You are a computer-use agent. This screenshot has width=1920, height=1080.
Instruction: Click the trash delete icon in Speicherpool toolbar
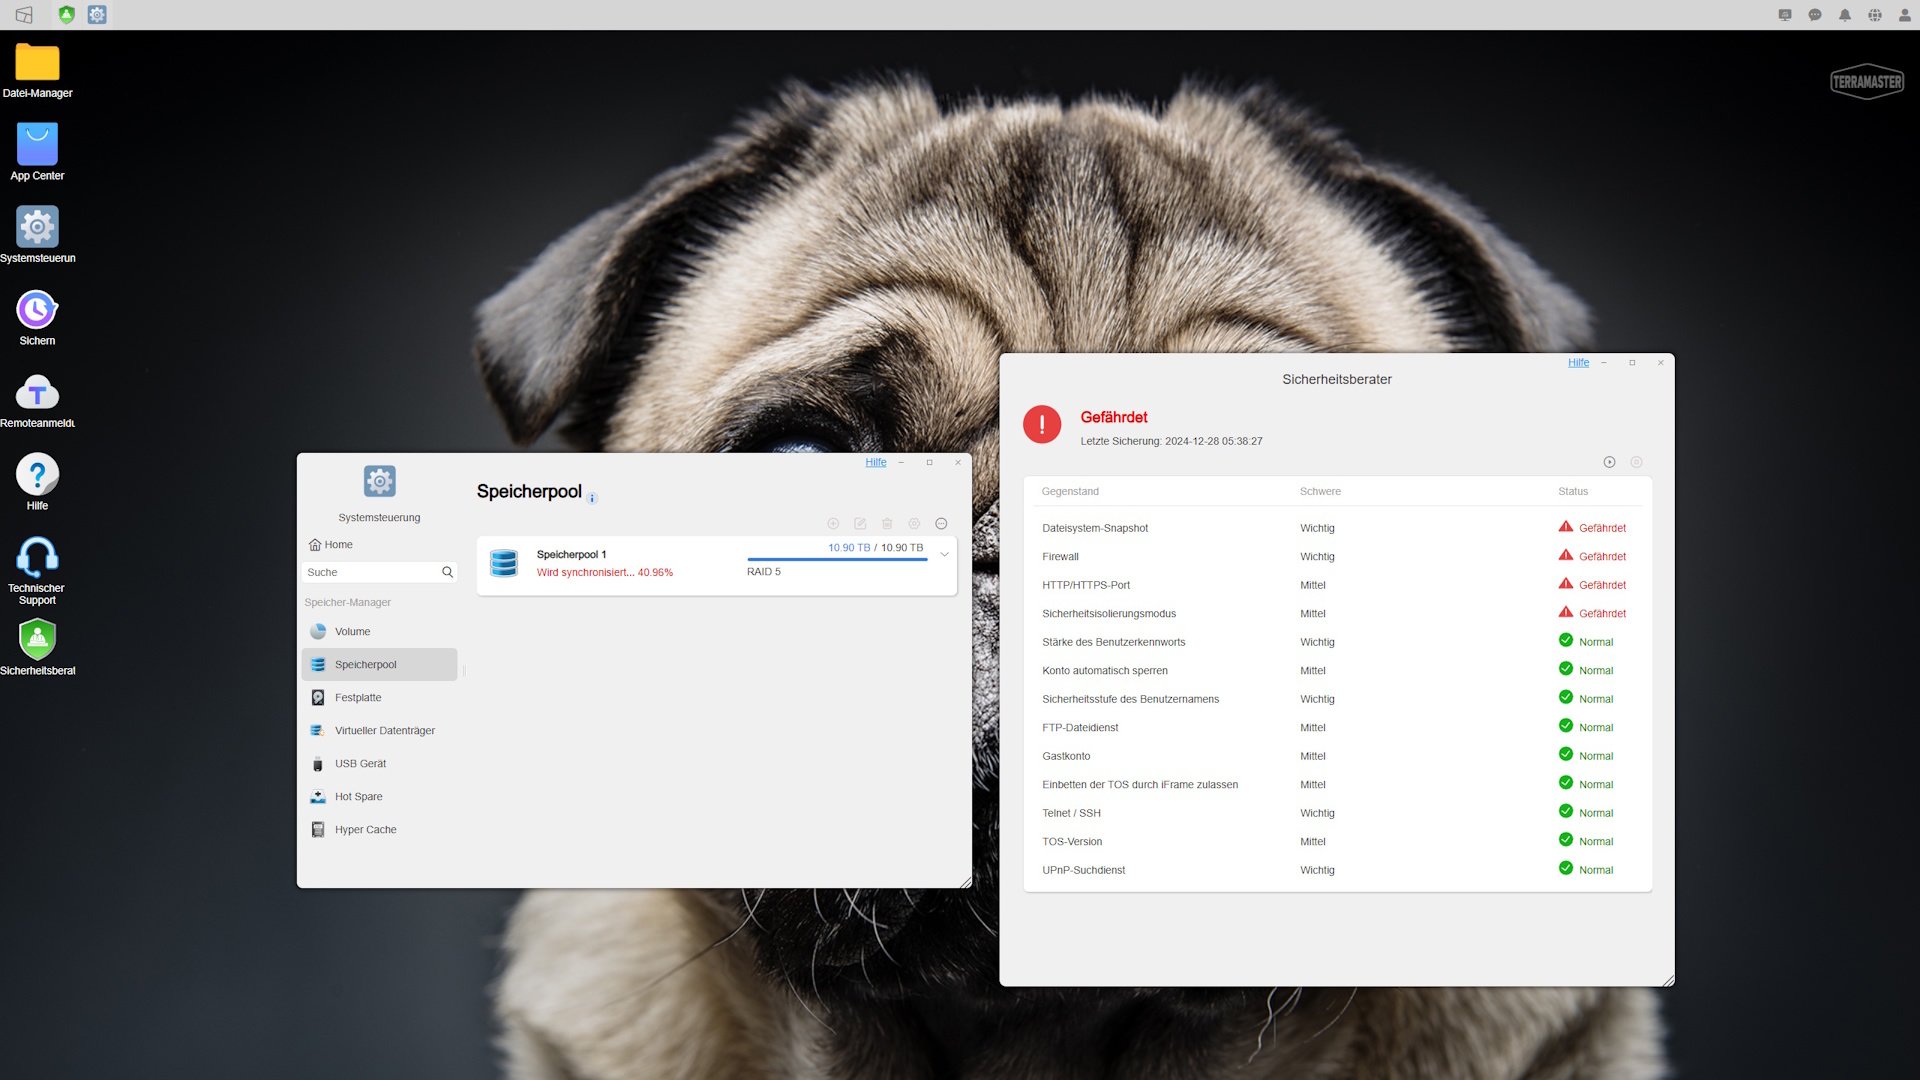887,524
